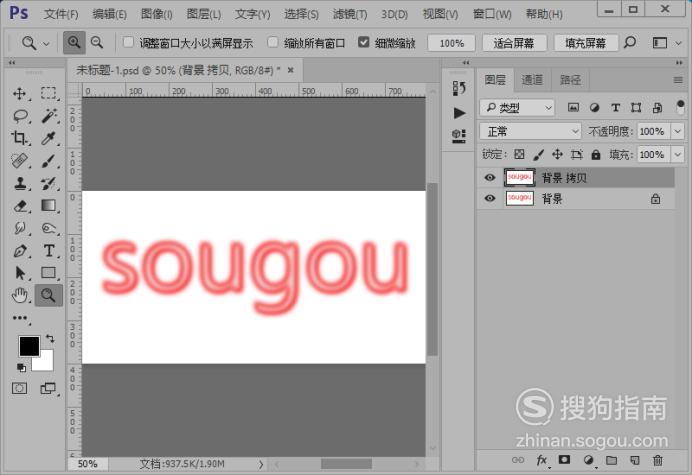
Task: Add a layer mask
Action: [564, 460]
